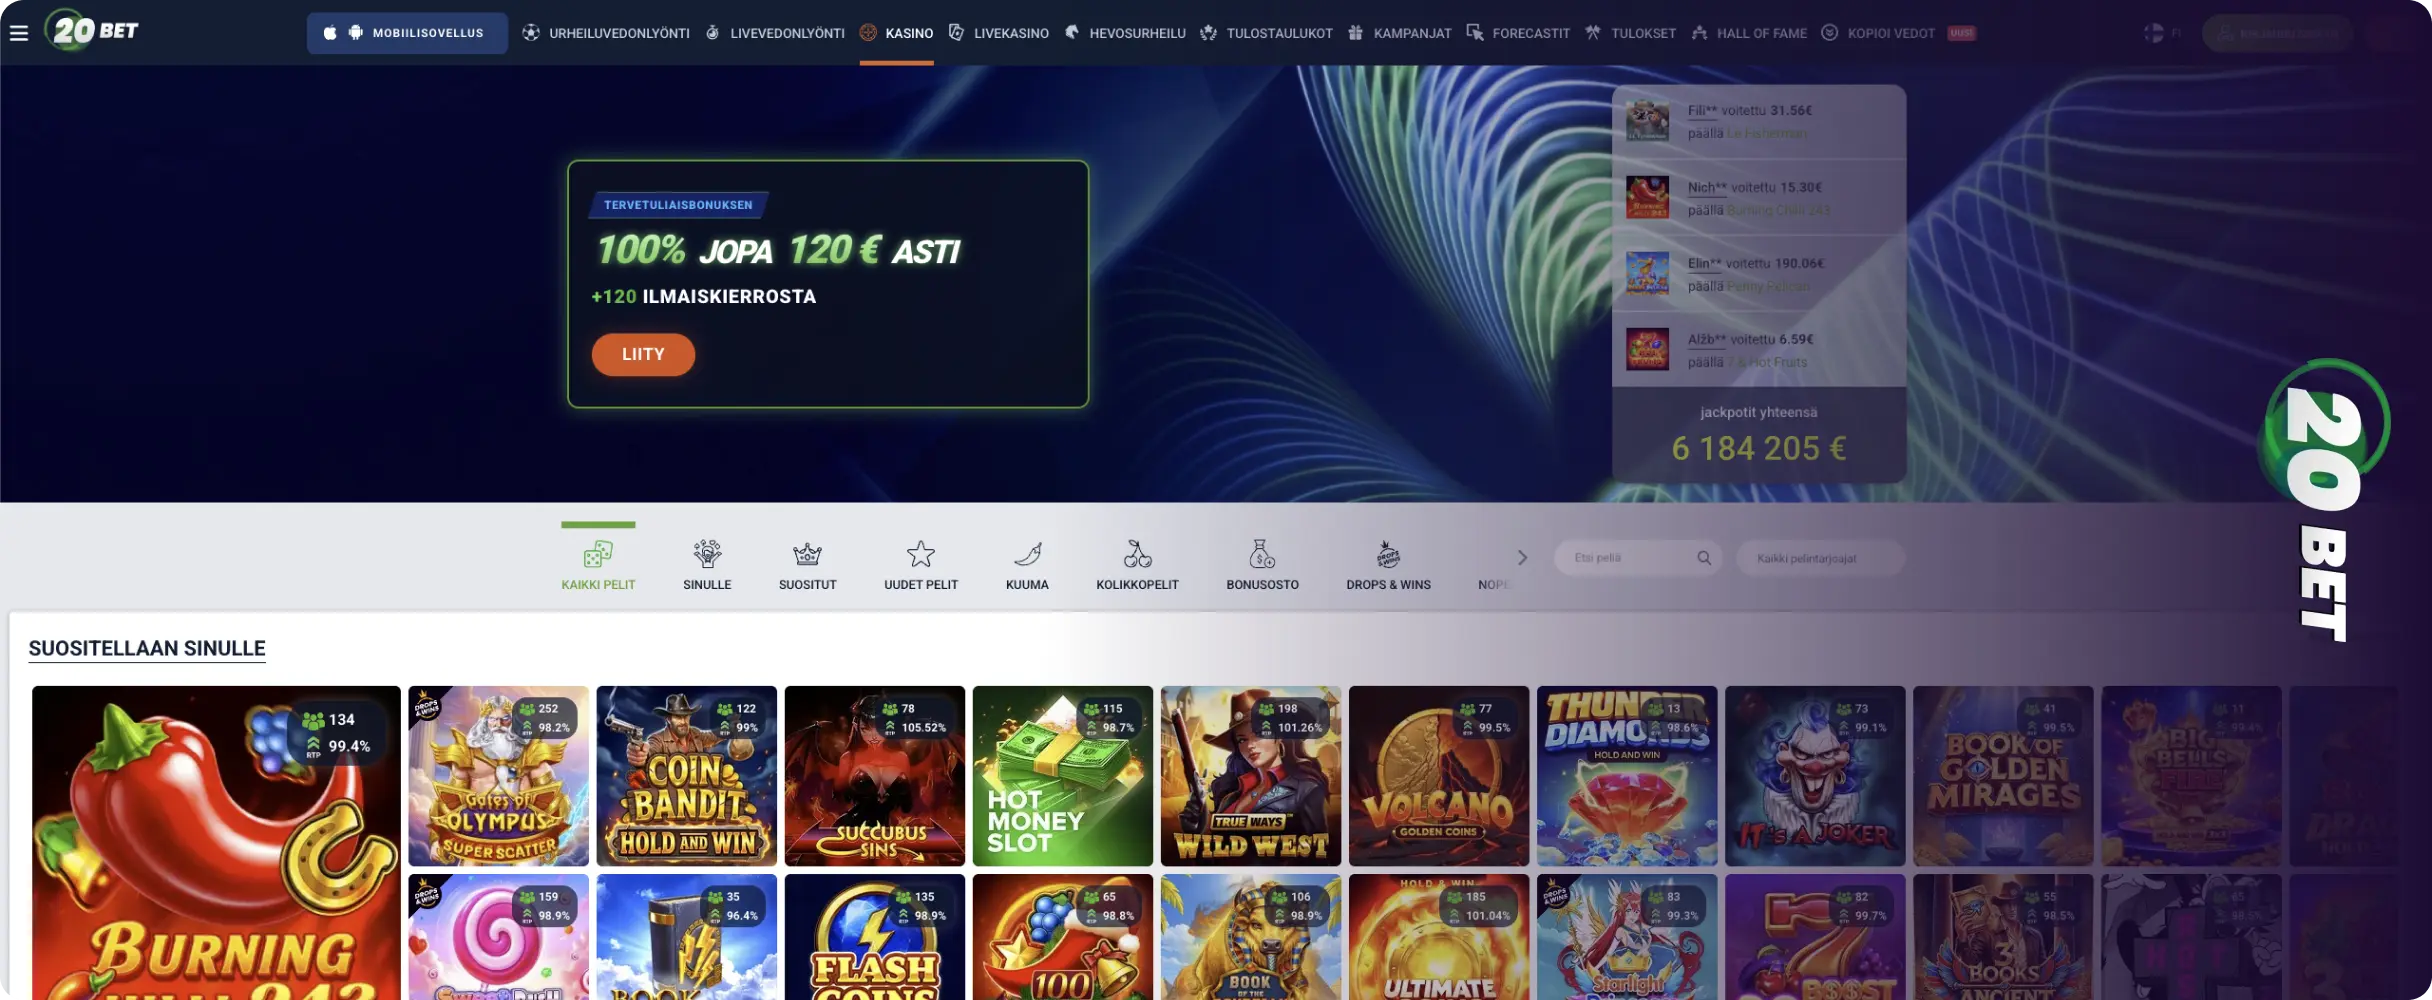
Task: Click Elin** winner entry 190.06€
Action: coord(1759,274)
